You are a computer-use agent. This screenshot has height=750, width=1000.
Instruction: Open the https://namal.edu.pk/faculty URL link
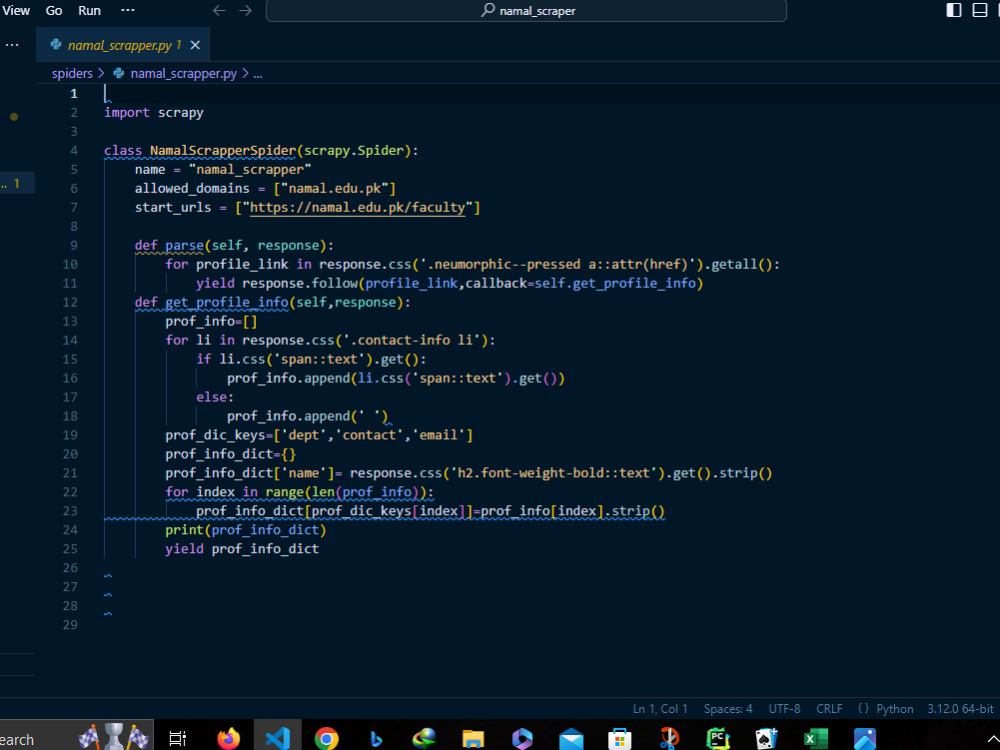pos(357,207)
